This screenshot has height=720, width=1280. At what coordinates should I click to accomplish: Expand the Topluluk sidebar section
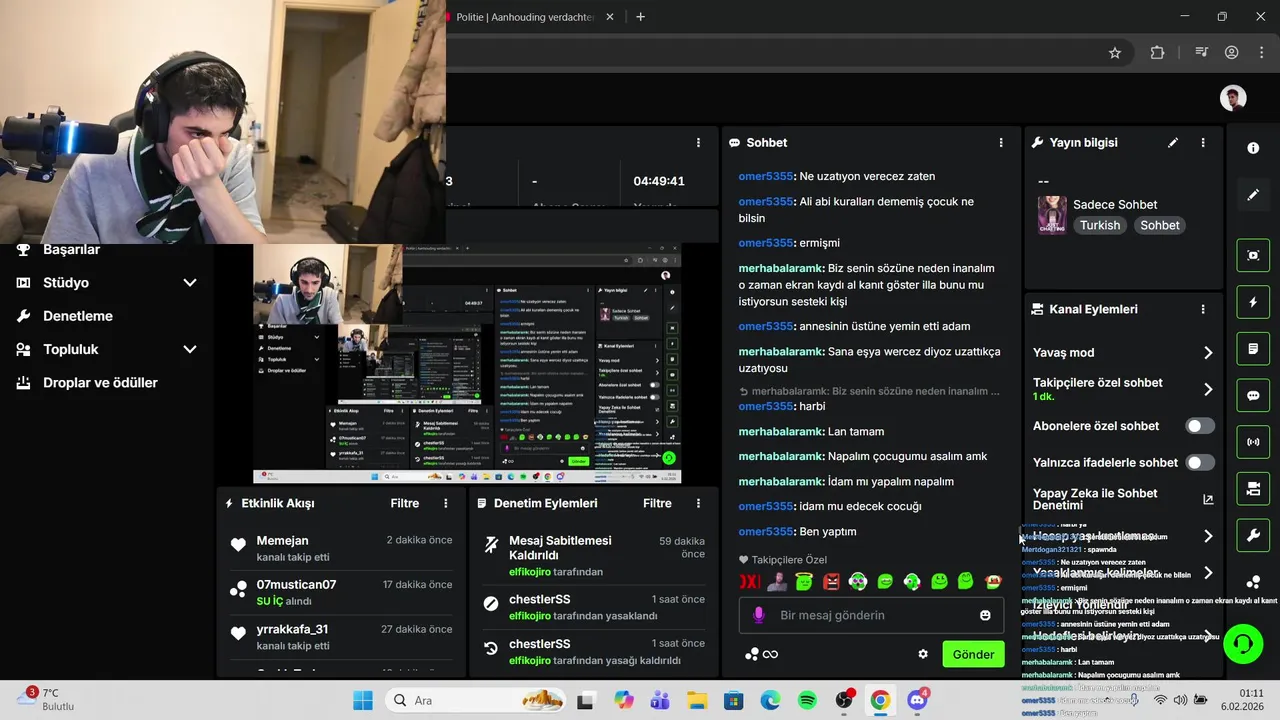tap(190, 349)
